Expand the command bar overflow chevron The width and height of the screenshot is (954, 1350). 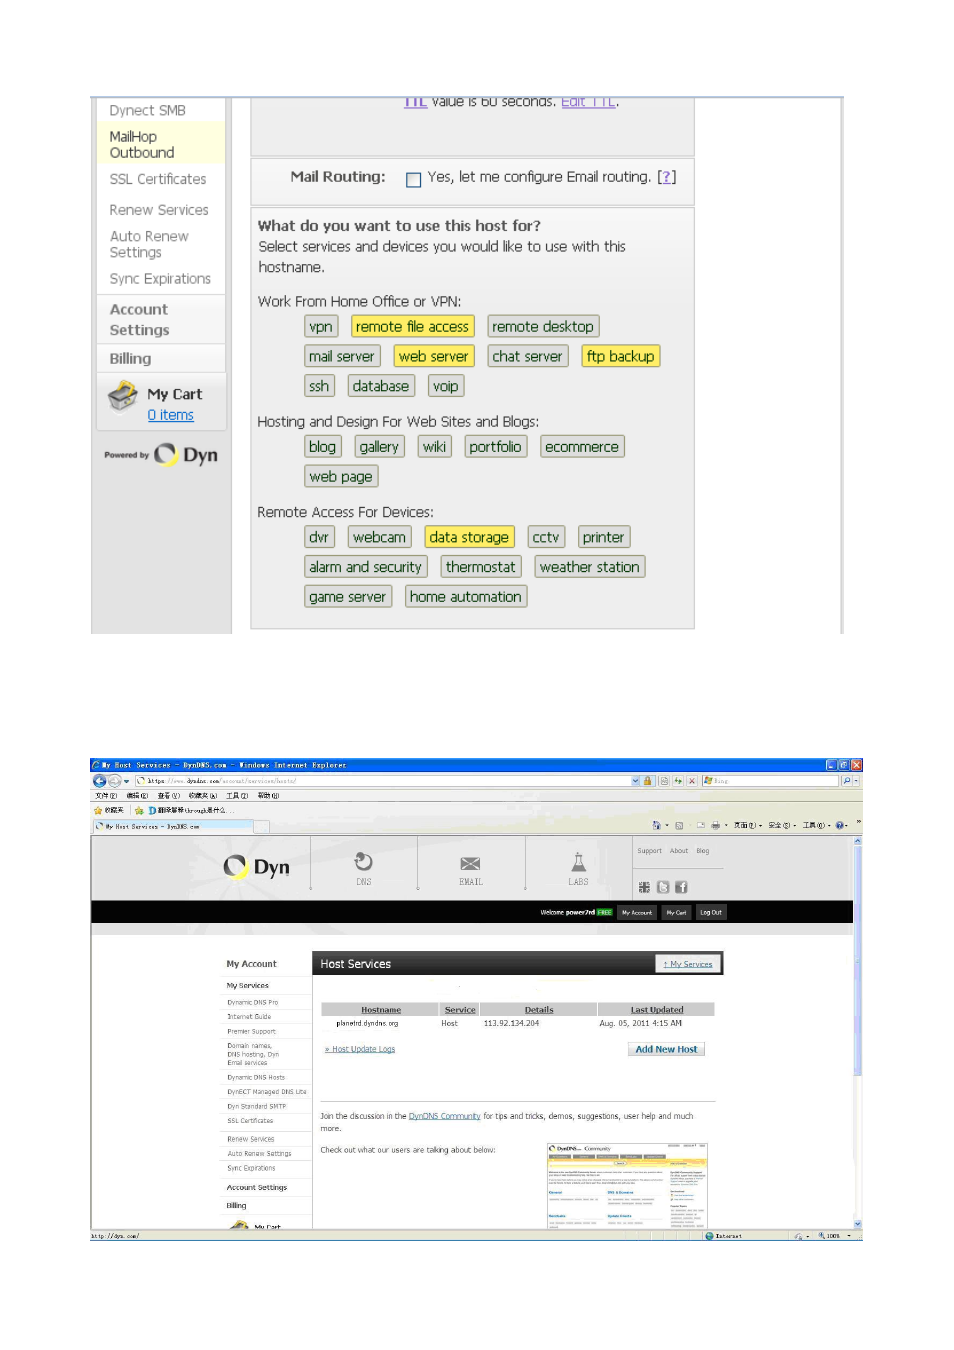click(858, 822)
